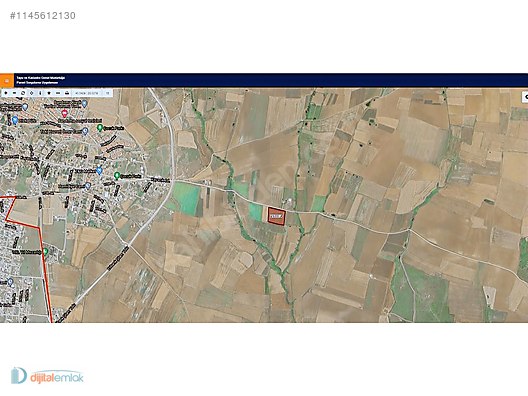The height and width of the screenshot is (396, 528).
Task: Select the circle-slash clear tool
Action: 23,93
